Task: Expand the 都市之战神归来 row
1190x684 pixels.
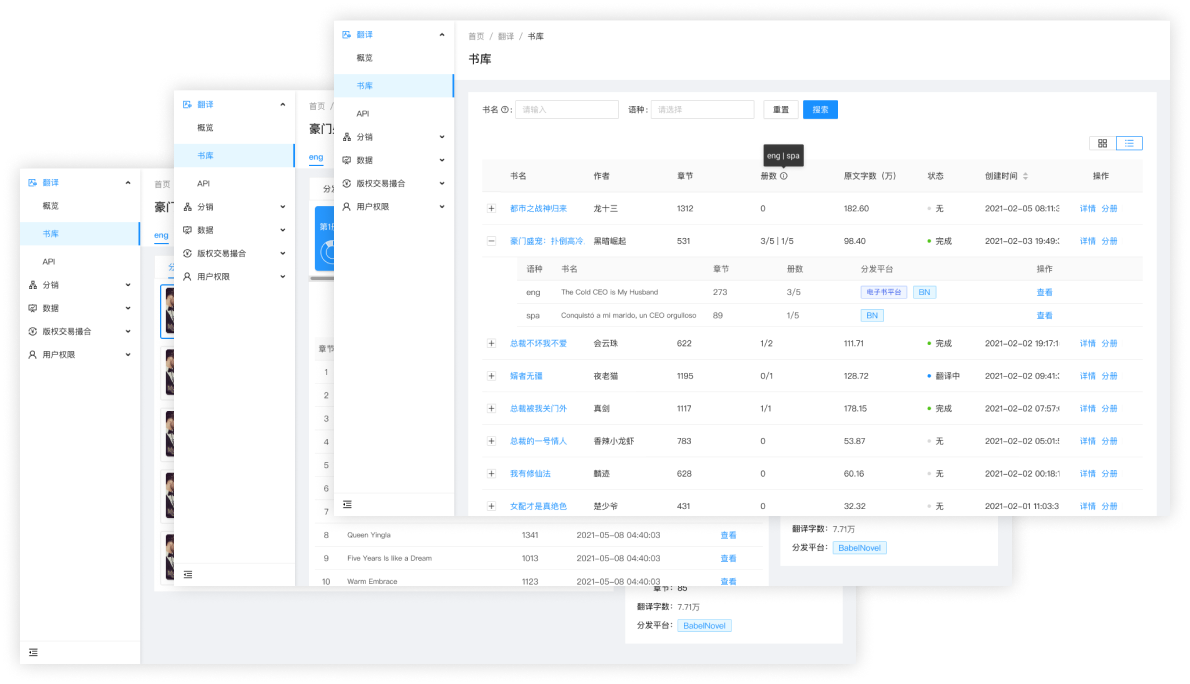Action: 491,208
